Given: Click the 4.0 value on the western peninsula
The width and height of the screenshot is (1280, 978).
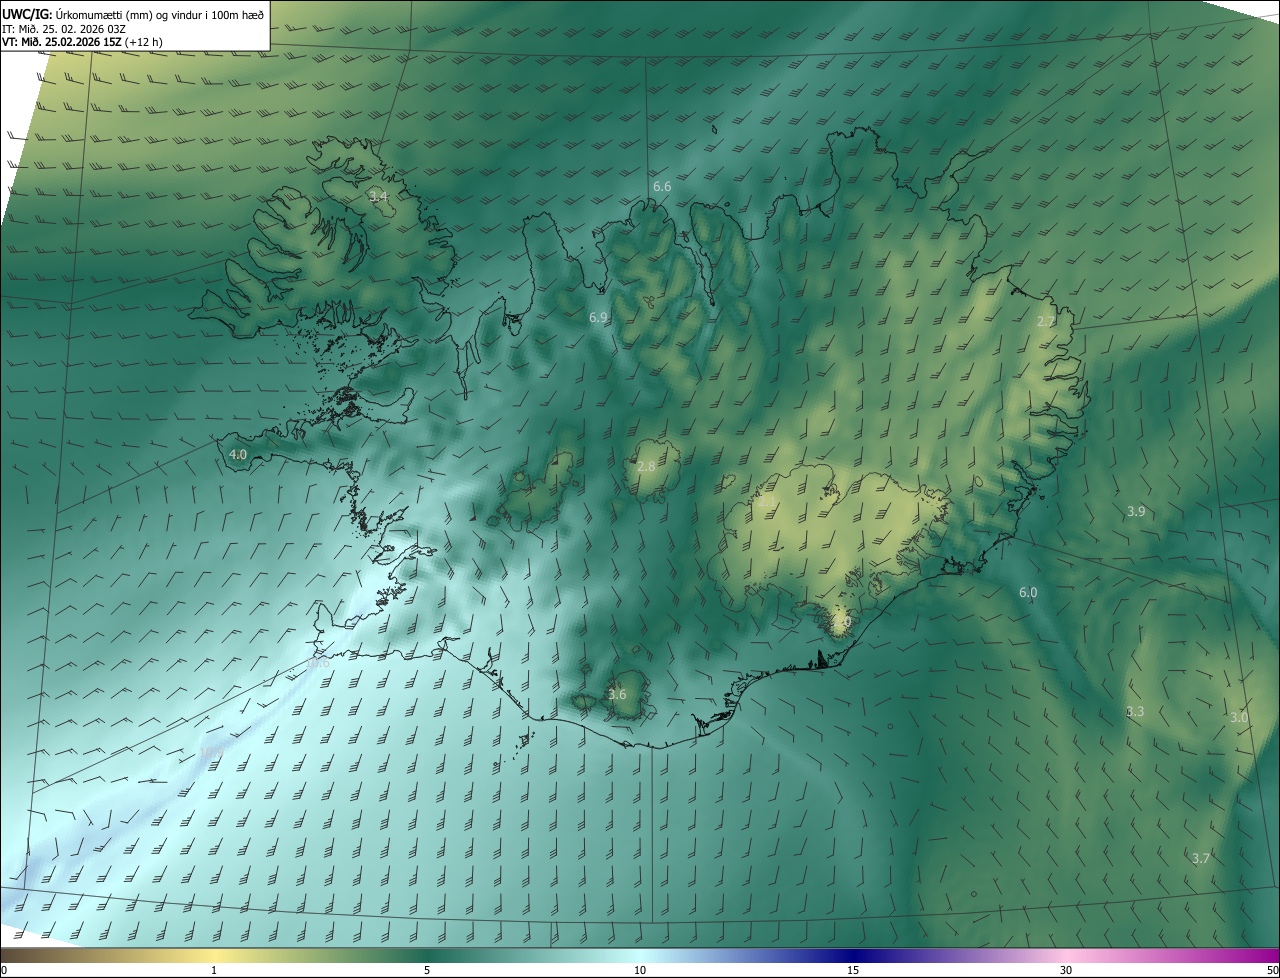Looking at the screenshot, I should 238,454.
